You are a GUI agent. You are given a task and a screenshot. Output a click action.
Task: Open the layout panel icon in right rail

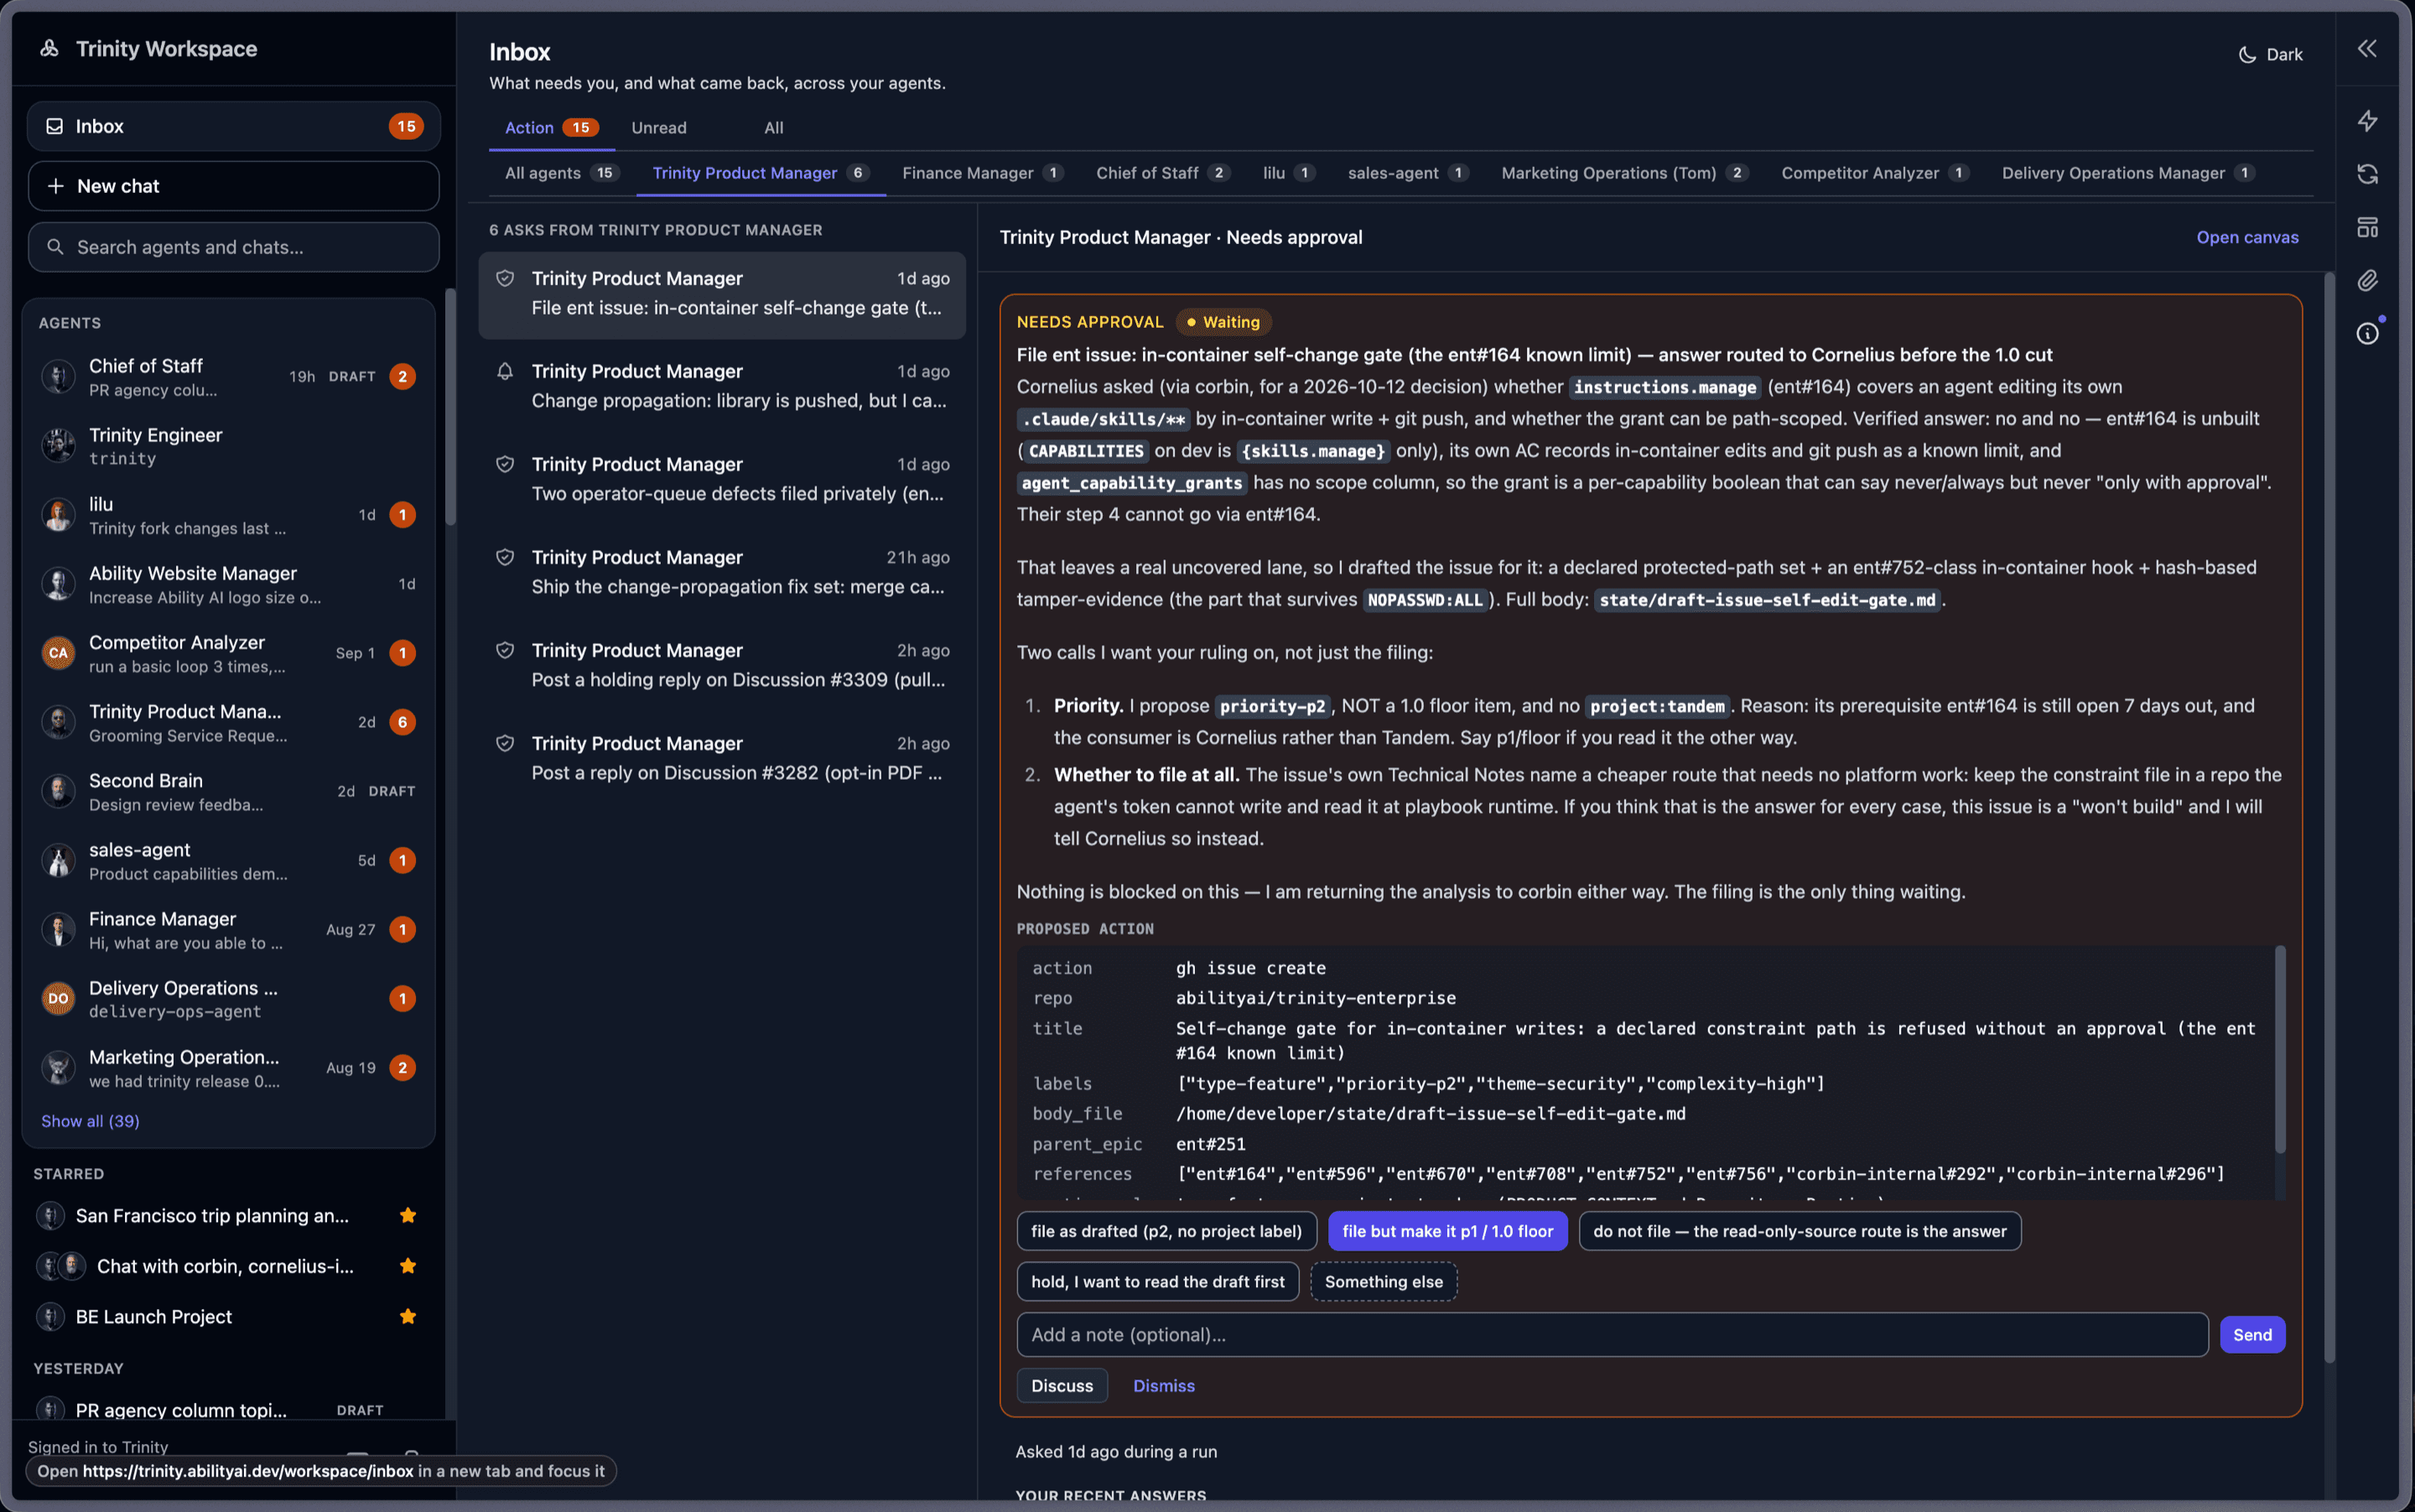coord(2366,227)
